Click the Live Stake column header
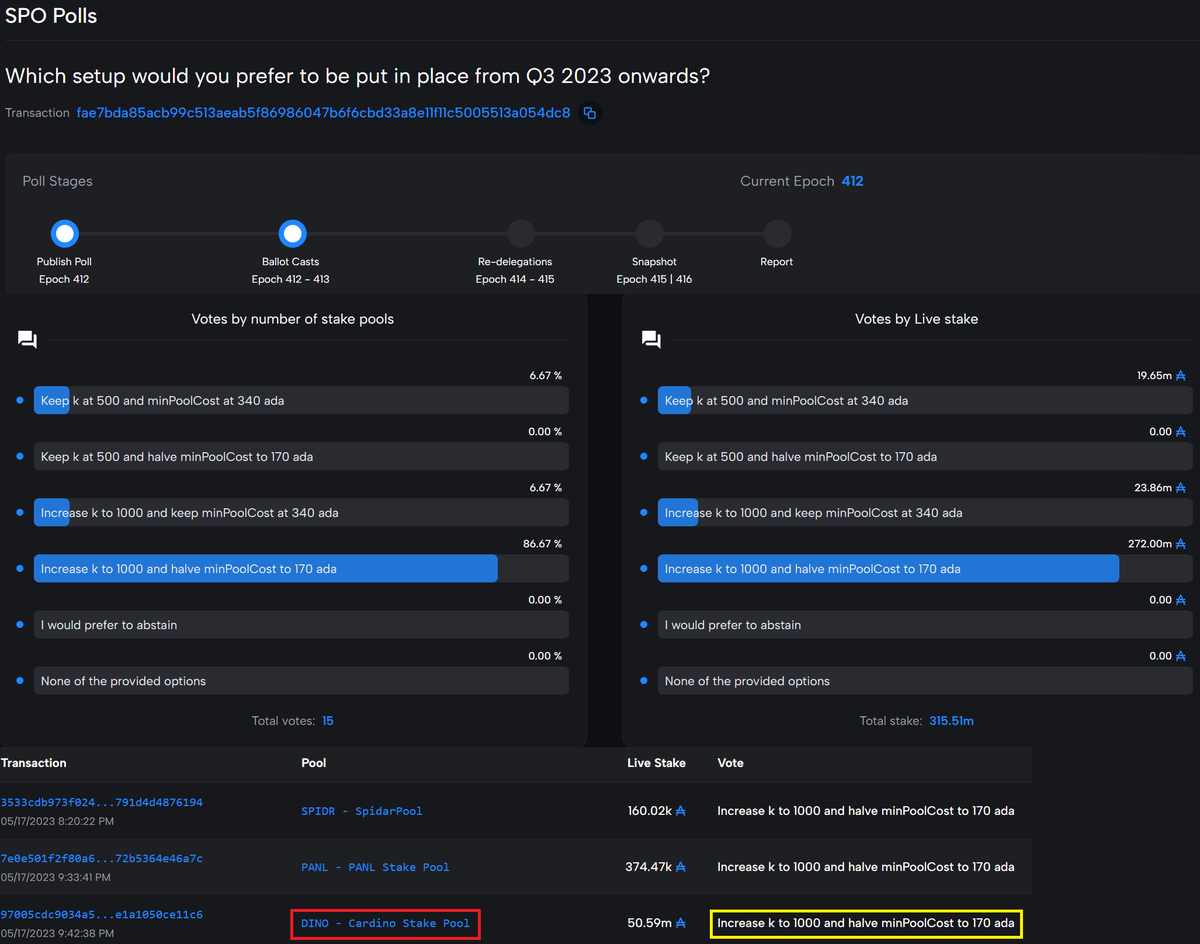1200x944 pixels. point(656,763)
